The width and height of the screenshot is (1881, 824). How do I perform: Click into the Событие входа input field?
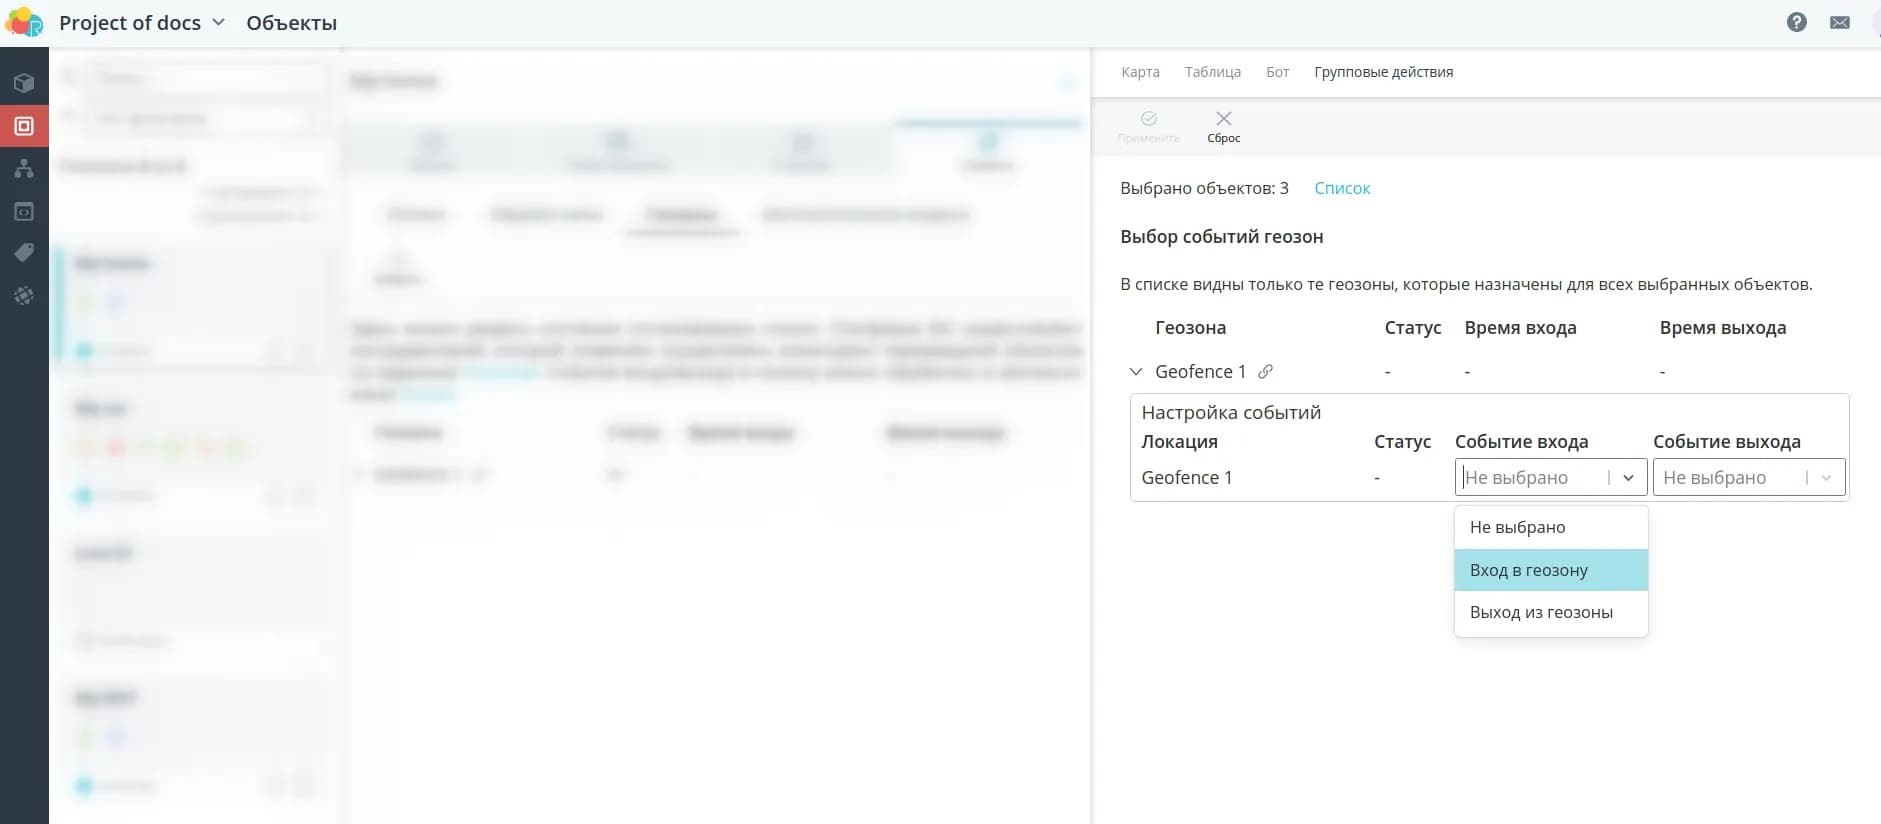tap(1528, 478)
